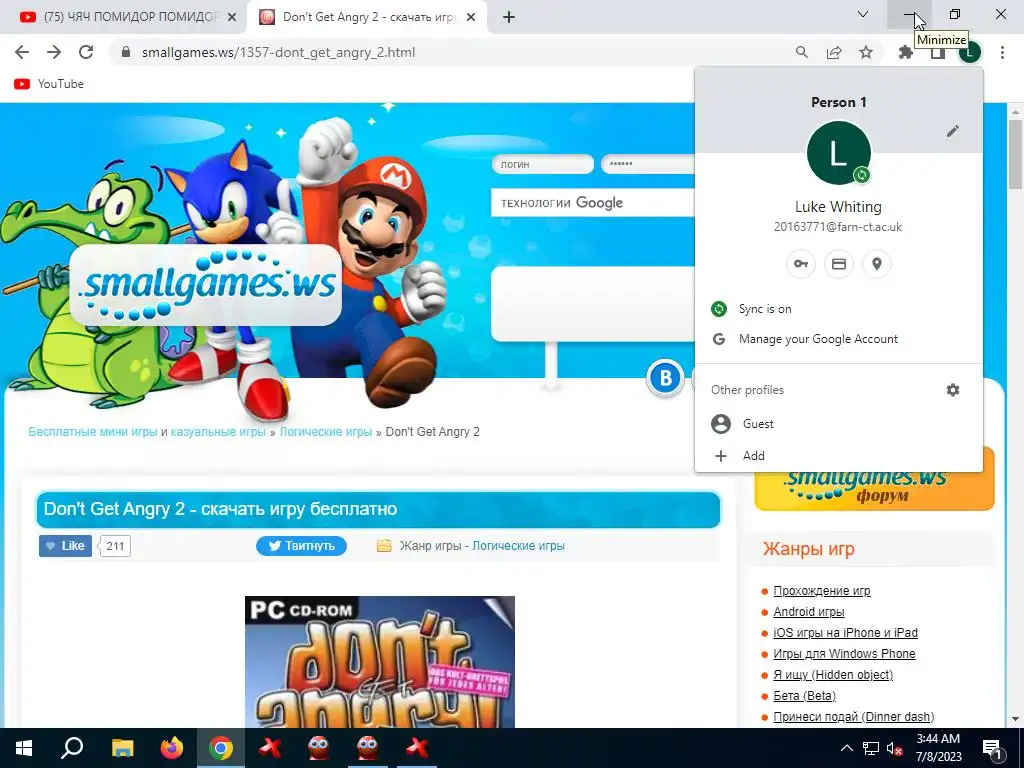
Task: Close the profile menu via the avatar button
Action: click(970, 52)
